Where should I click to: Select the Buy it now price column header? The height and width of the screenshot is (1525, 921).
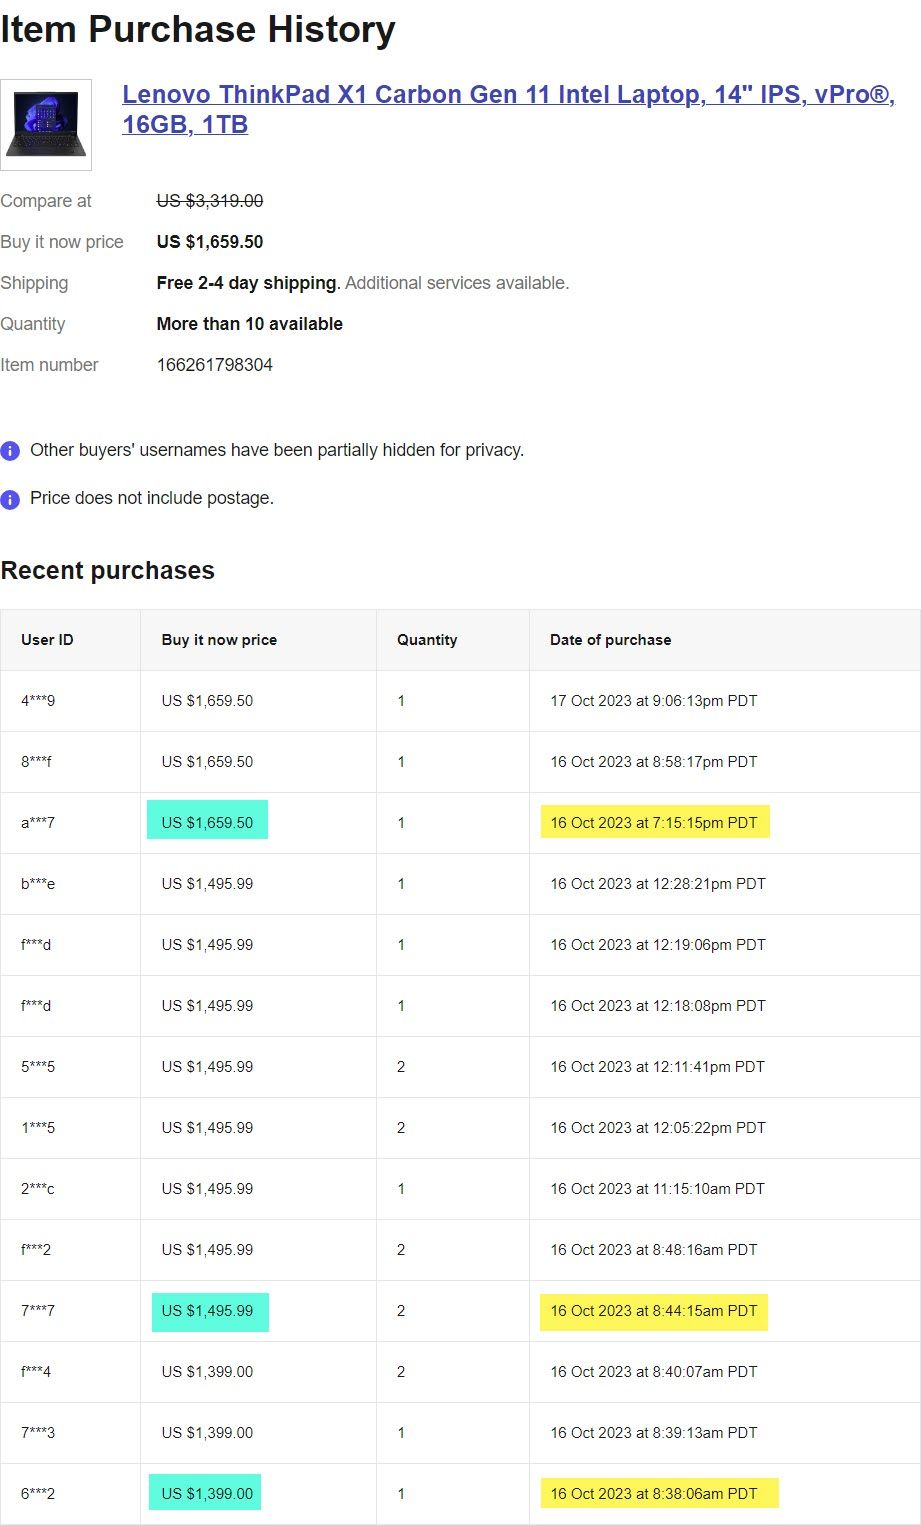tap(219, 640)
